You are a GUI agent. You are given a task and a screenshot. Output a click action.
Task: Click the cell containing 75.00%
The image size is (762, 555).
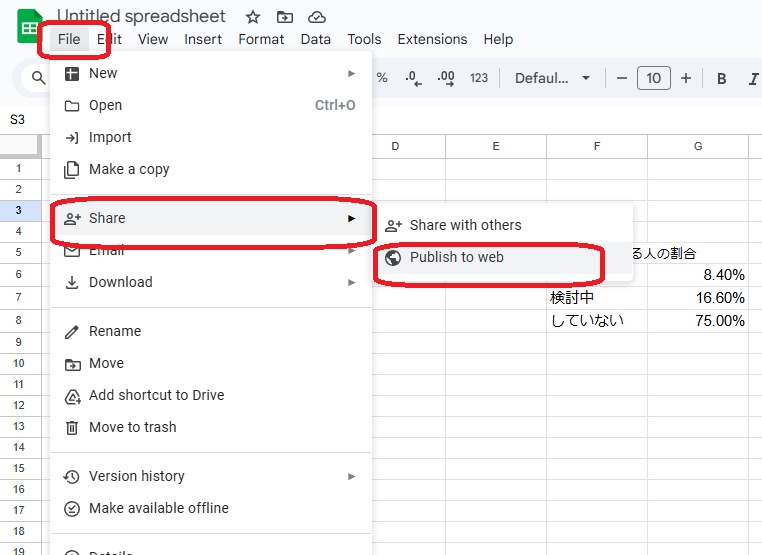pos(698,321)
